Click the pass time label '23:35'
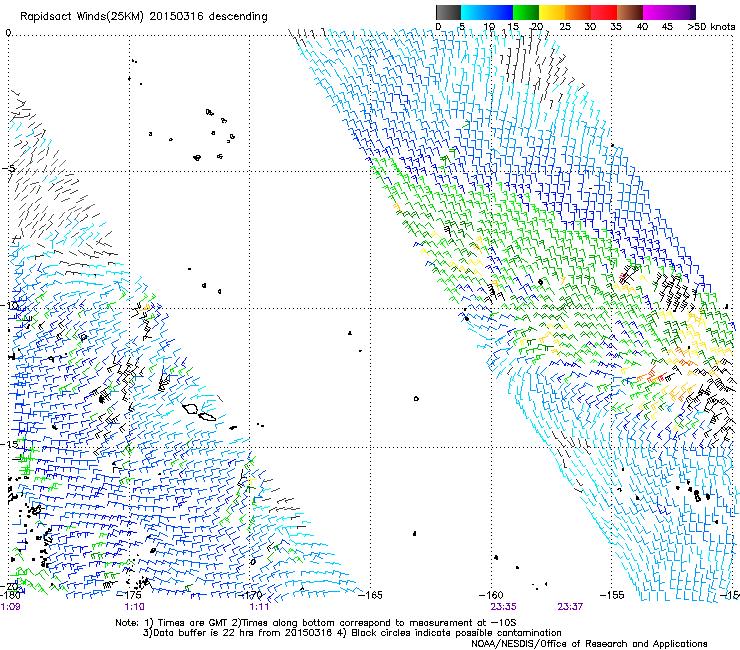Image resolution: width=740 pixels, height=650 pixels. click(503, 607)
